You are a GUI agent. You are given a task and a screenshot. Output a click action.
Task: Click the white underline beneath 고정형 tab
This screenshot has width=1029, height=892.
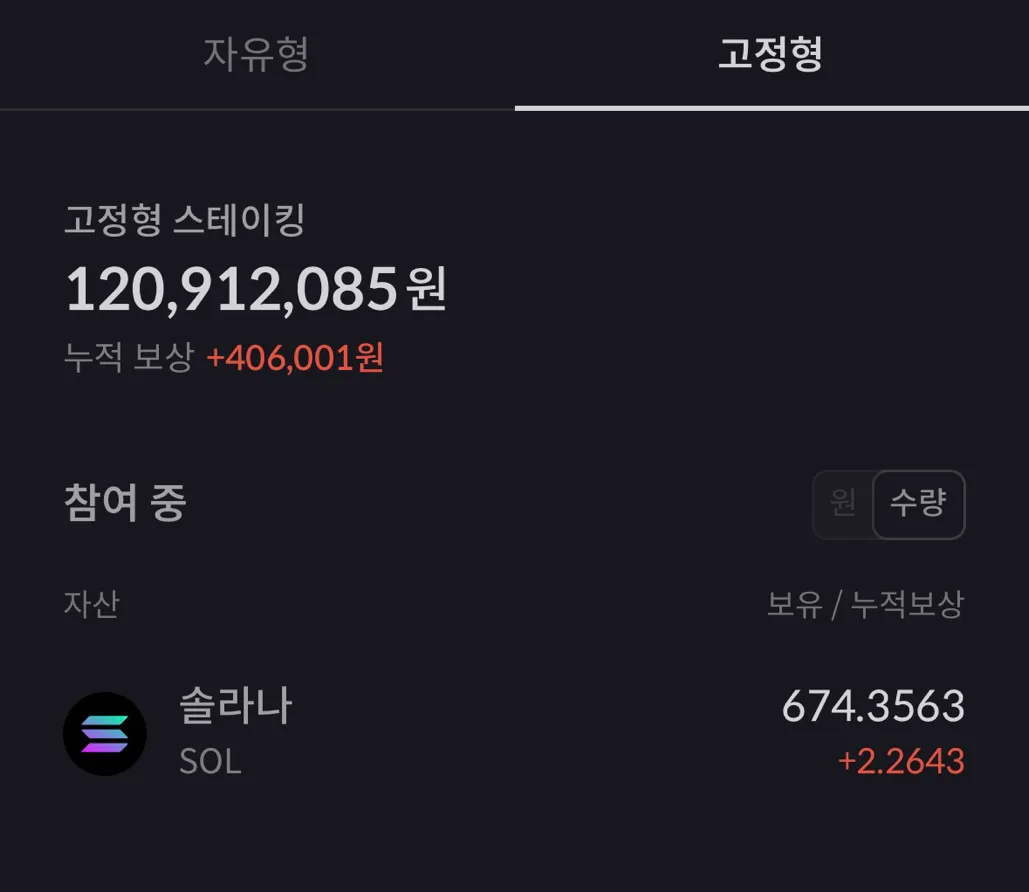pyautogui.click(x=771, y=107)
